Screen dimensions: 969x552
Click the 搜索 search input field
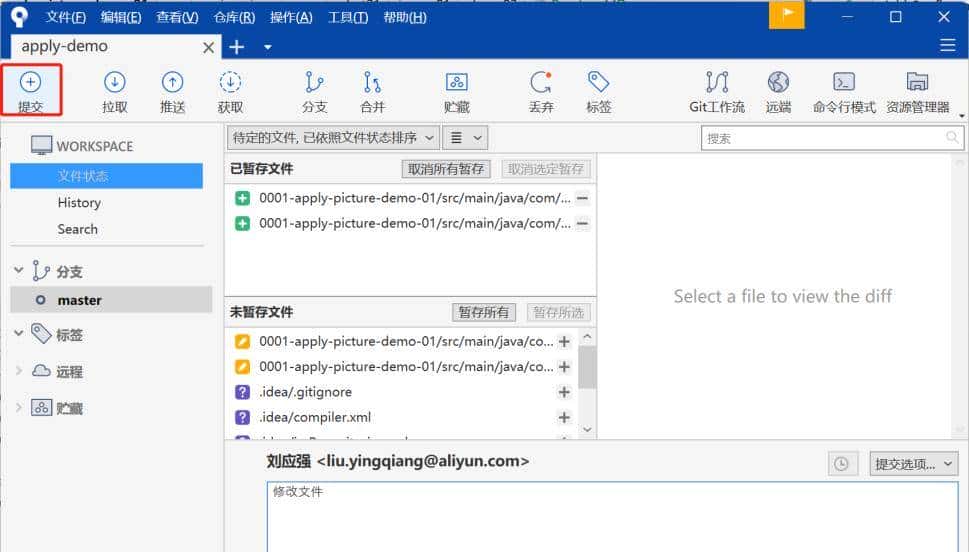[x=832, y=138]
